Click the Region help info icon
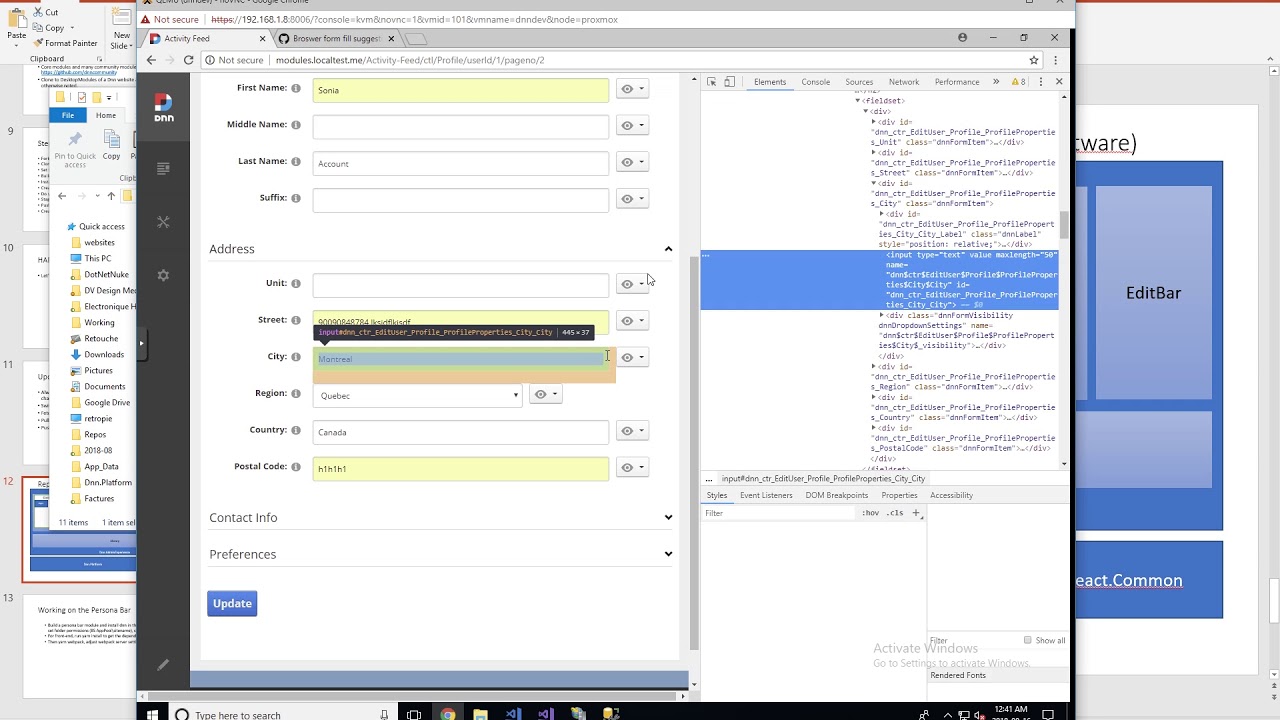1280x720 pixels. point(296,393)
